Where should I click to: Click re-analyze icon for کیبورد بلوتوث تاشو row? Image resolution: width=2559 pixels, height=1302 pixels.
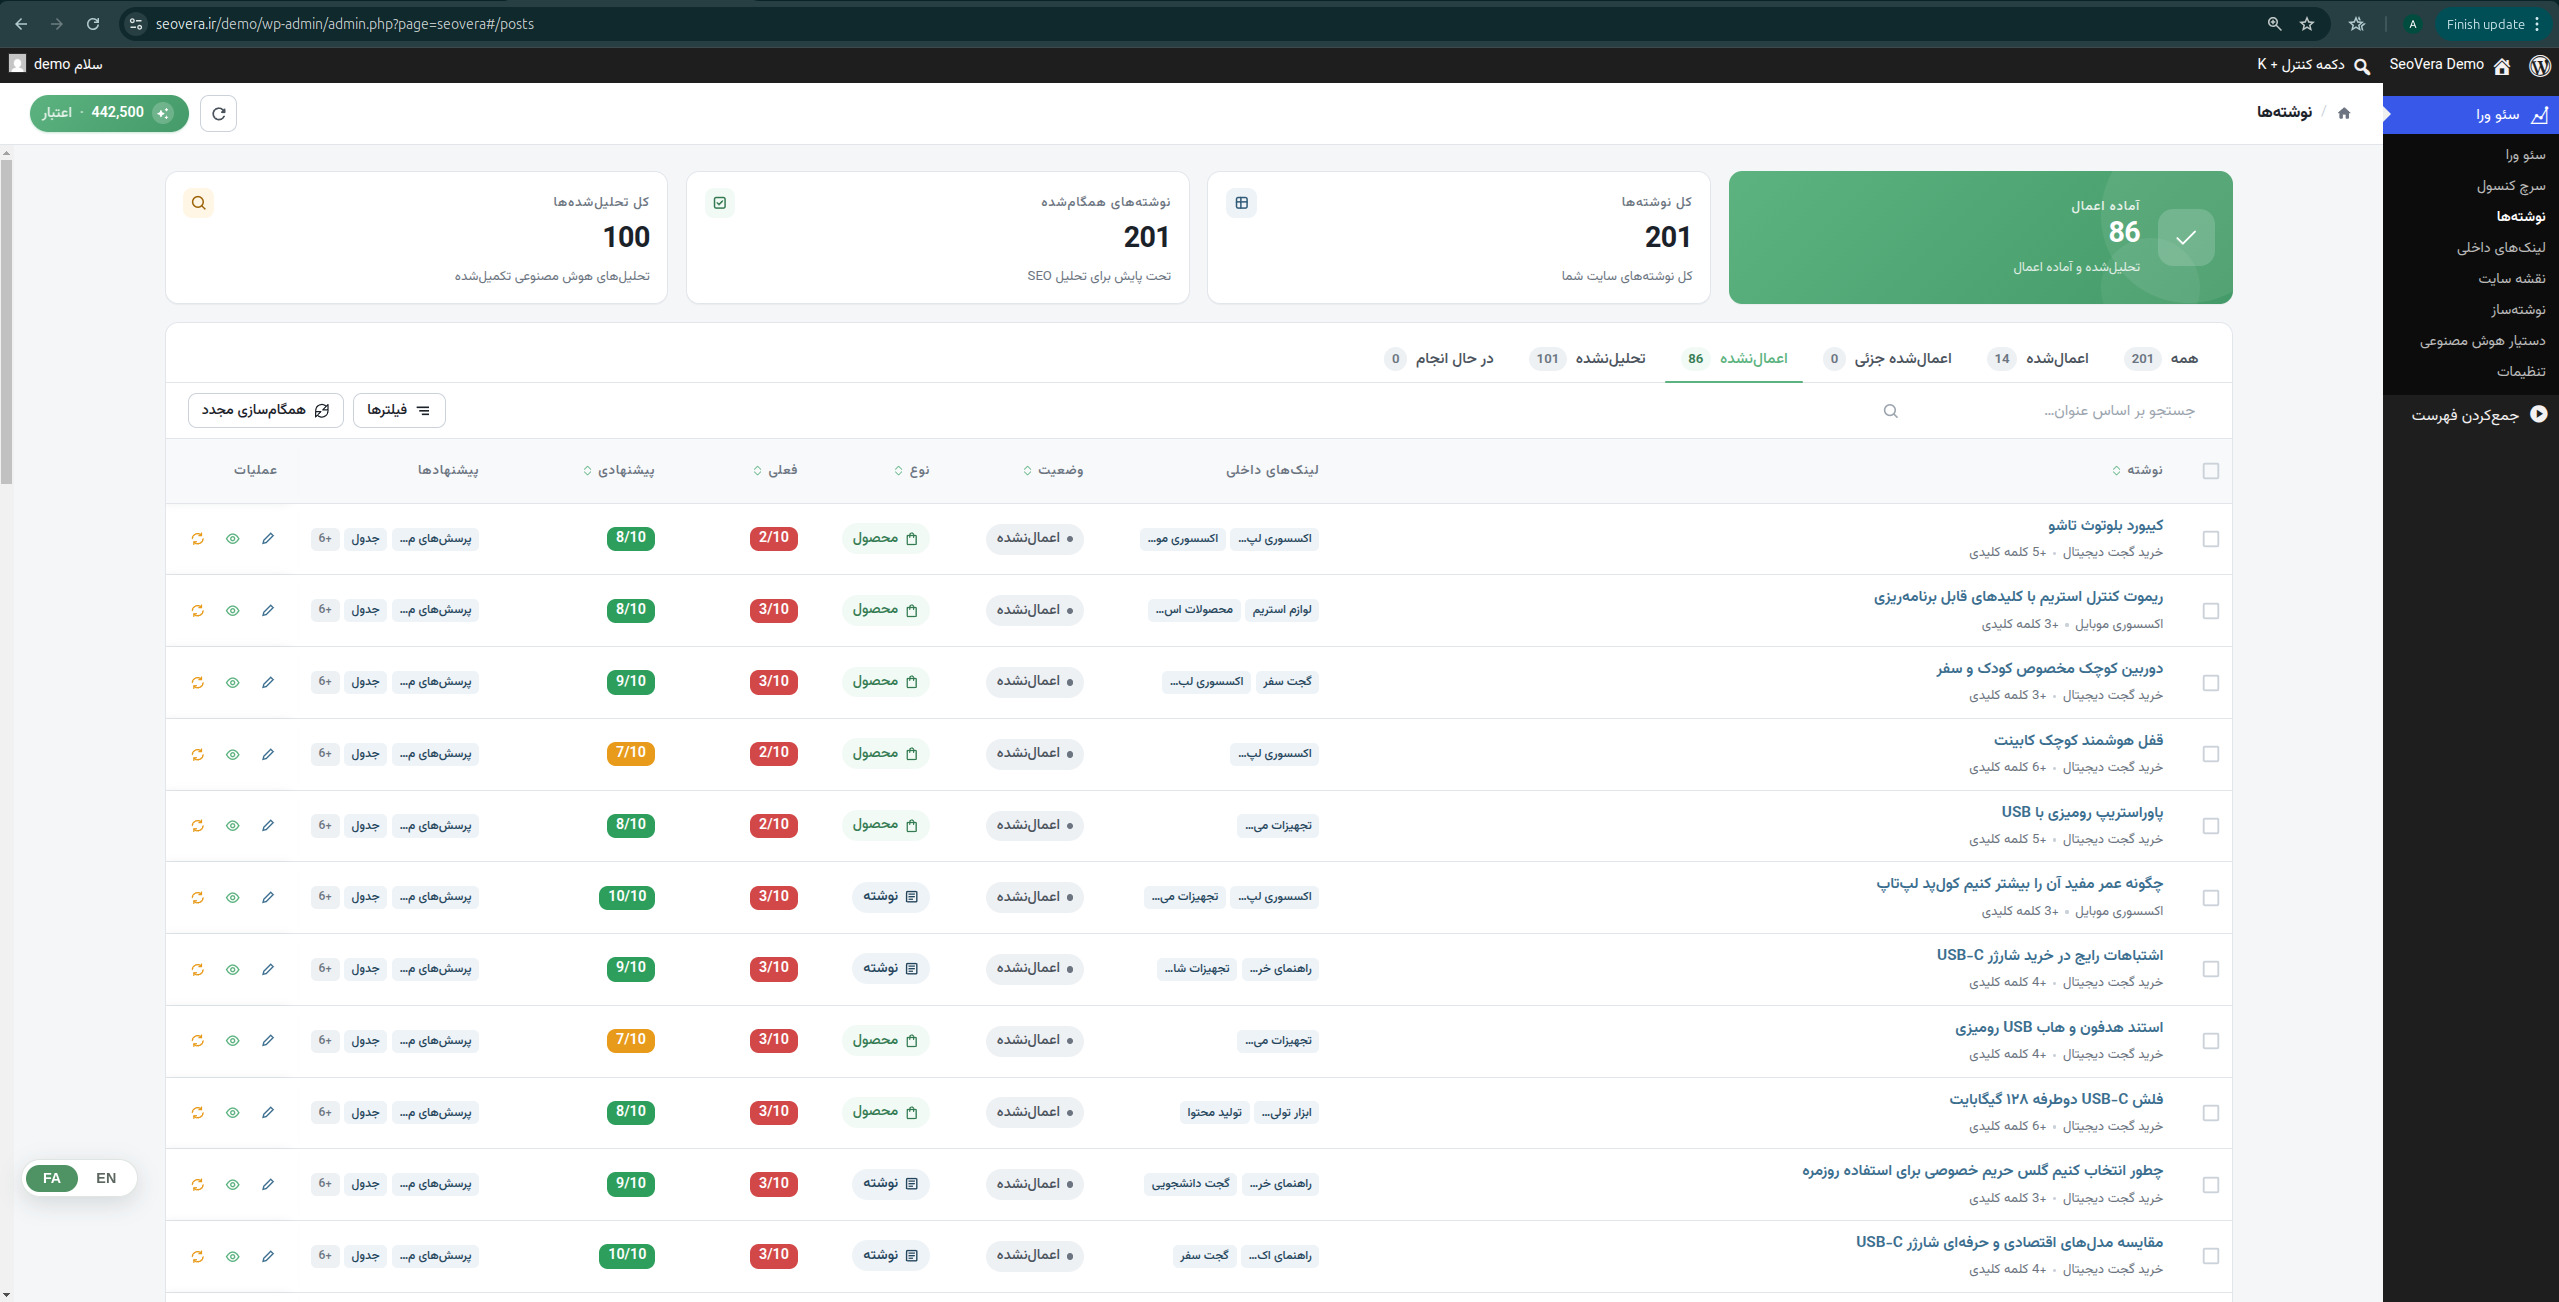point(197,538)
